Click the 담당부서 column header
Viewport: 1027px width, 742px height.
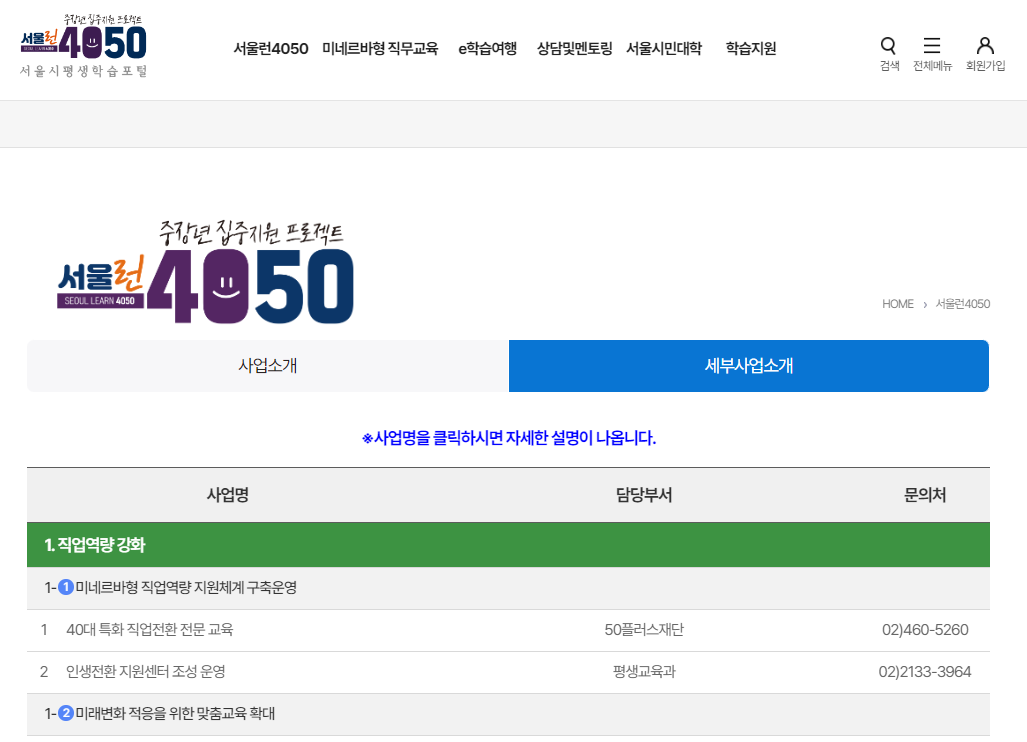644,494
